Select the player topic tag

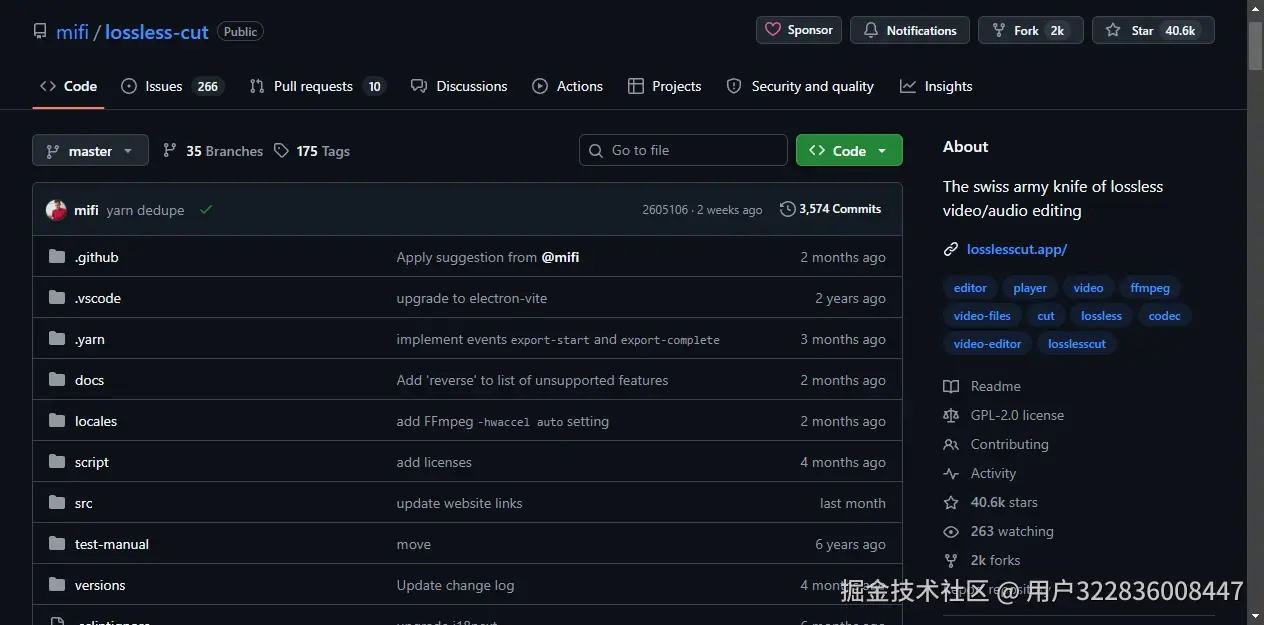[1030, 288]
